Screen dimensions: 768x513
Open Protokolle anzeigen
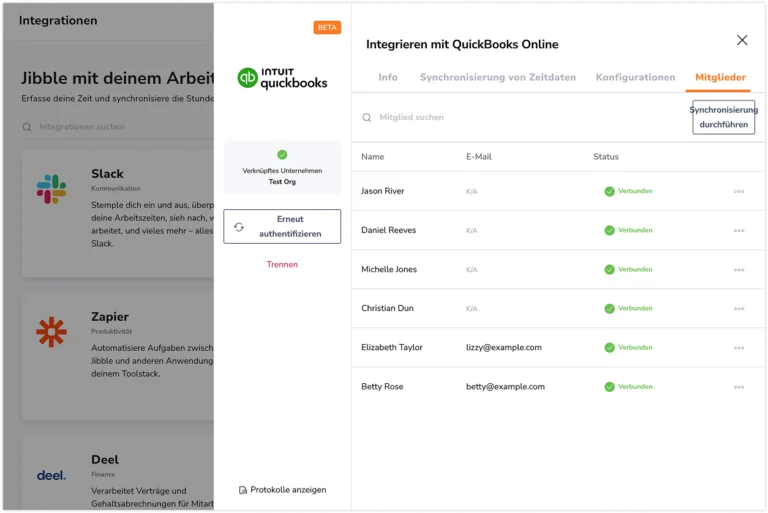click(283, 490)
